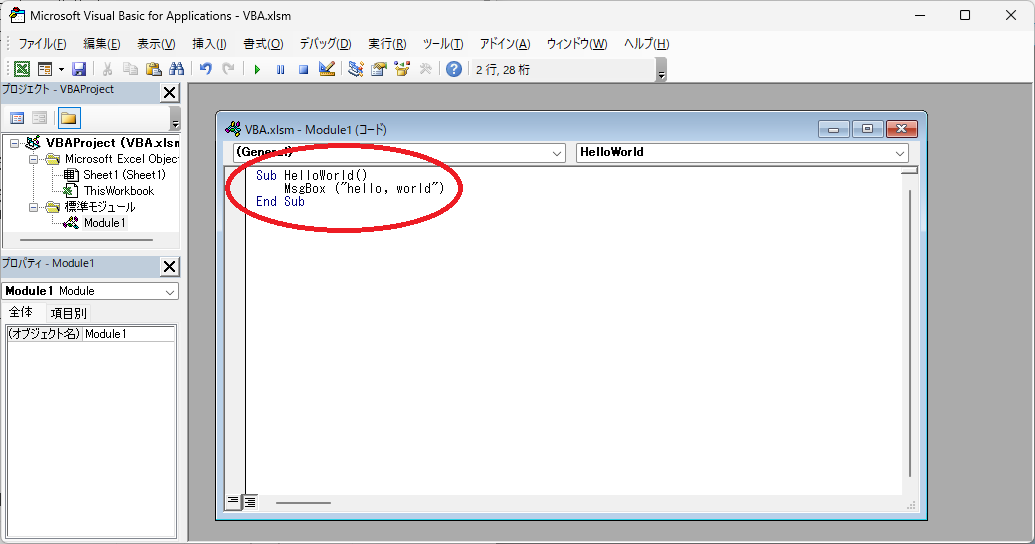
Task: Minimize the Module1 code window
Action: click(833, 129)
